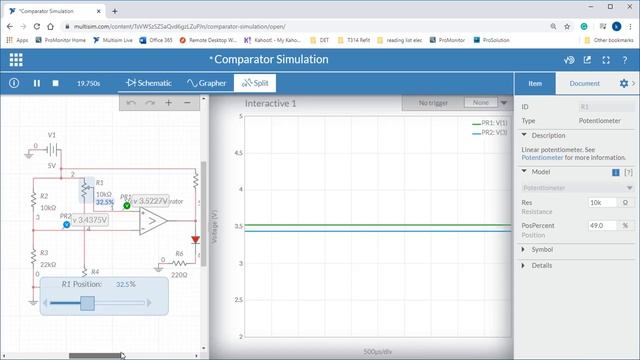Bookmark this page with star icon
This screenshot has width=640, height=360.
pos(567,26)
